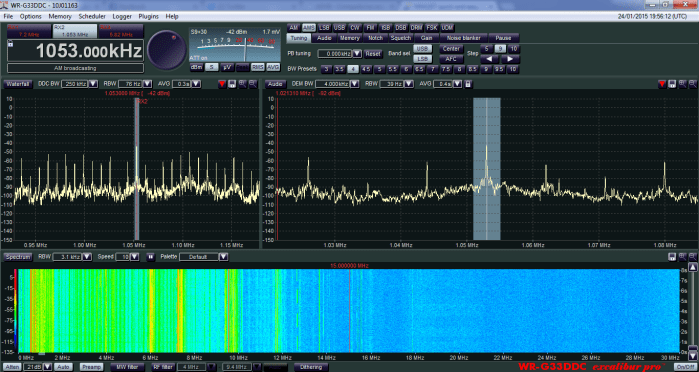The image size is (699, 372).
Task: Zoom in on the wideband waterfall panel
Action: 683,257
